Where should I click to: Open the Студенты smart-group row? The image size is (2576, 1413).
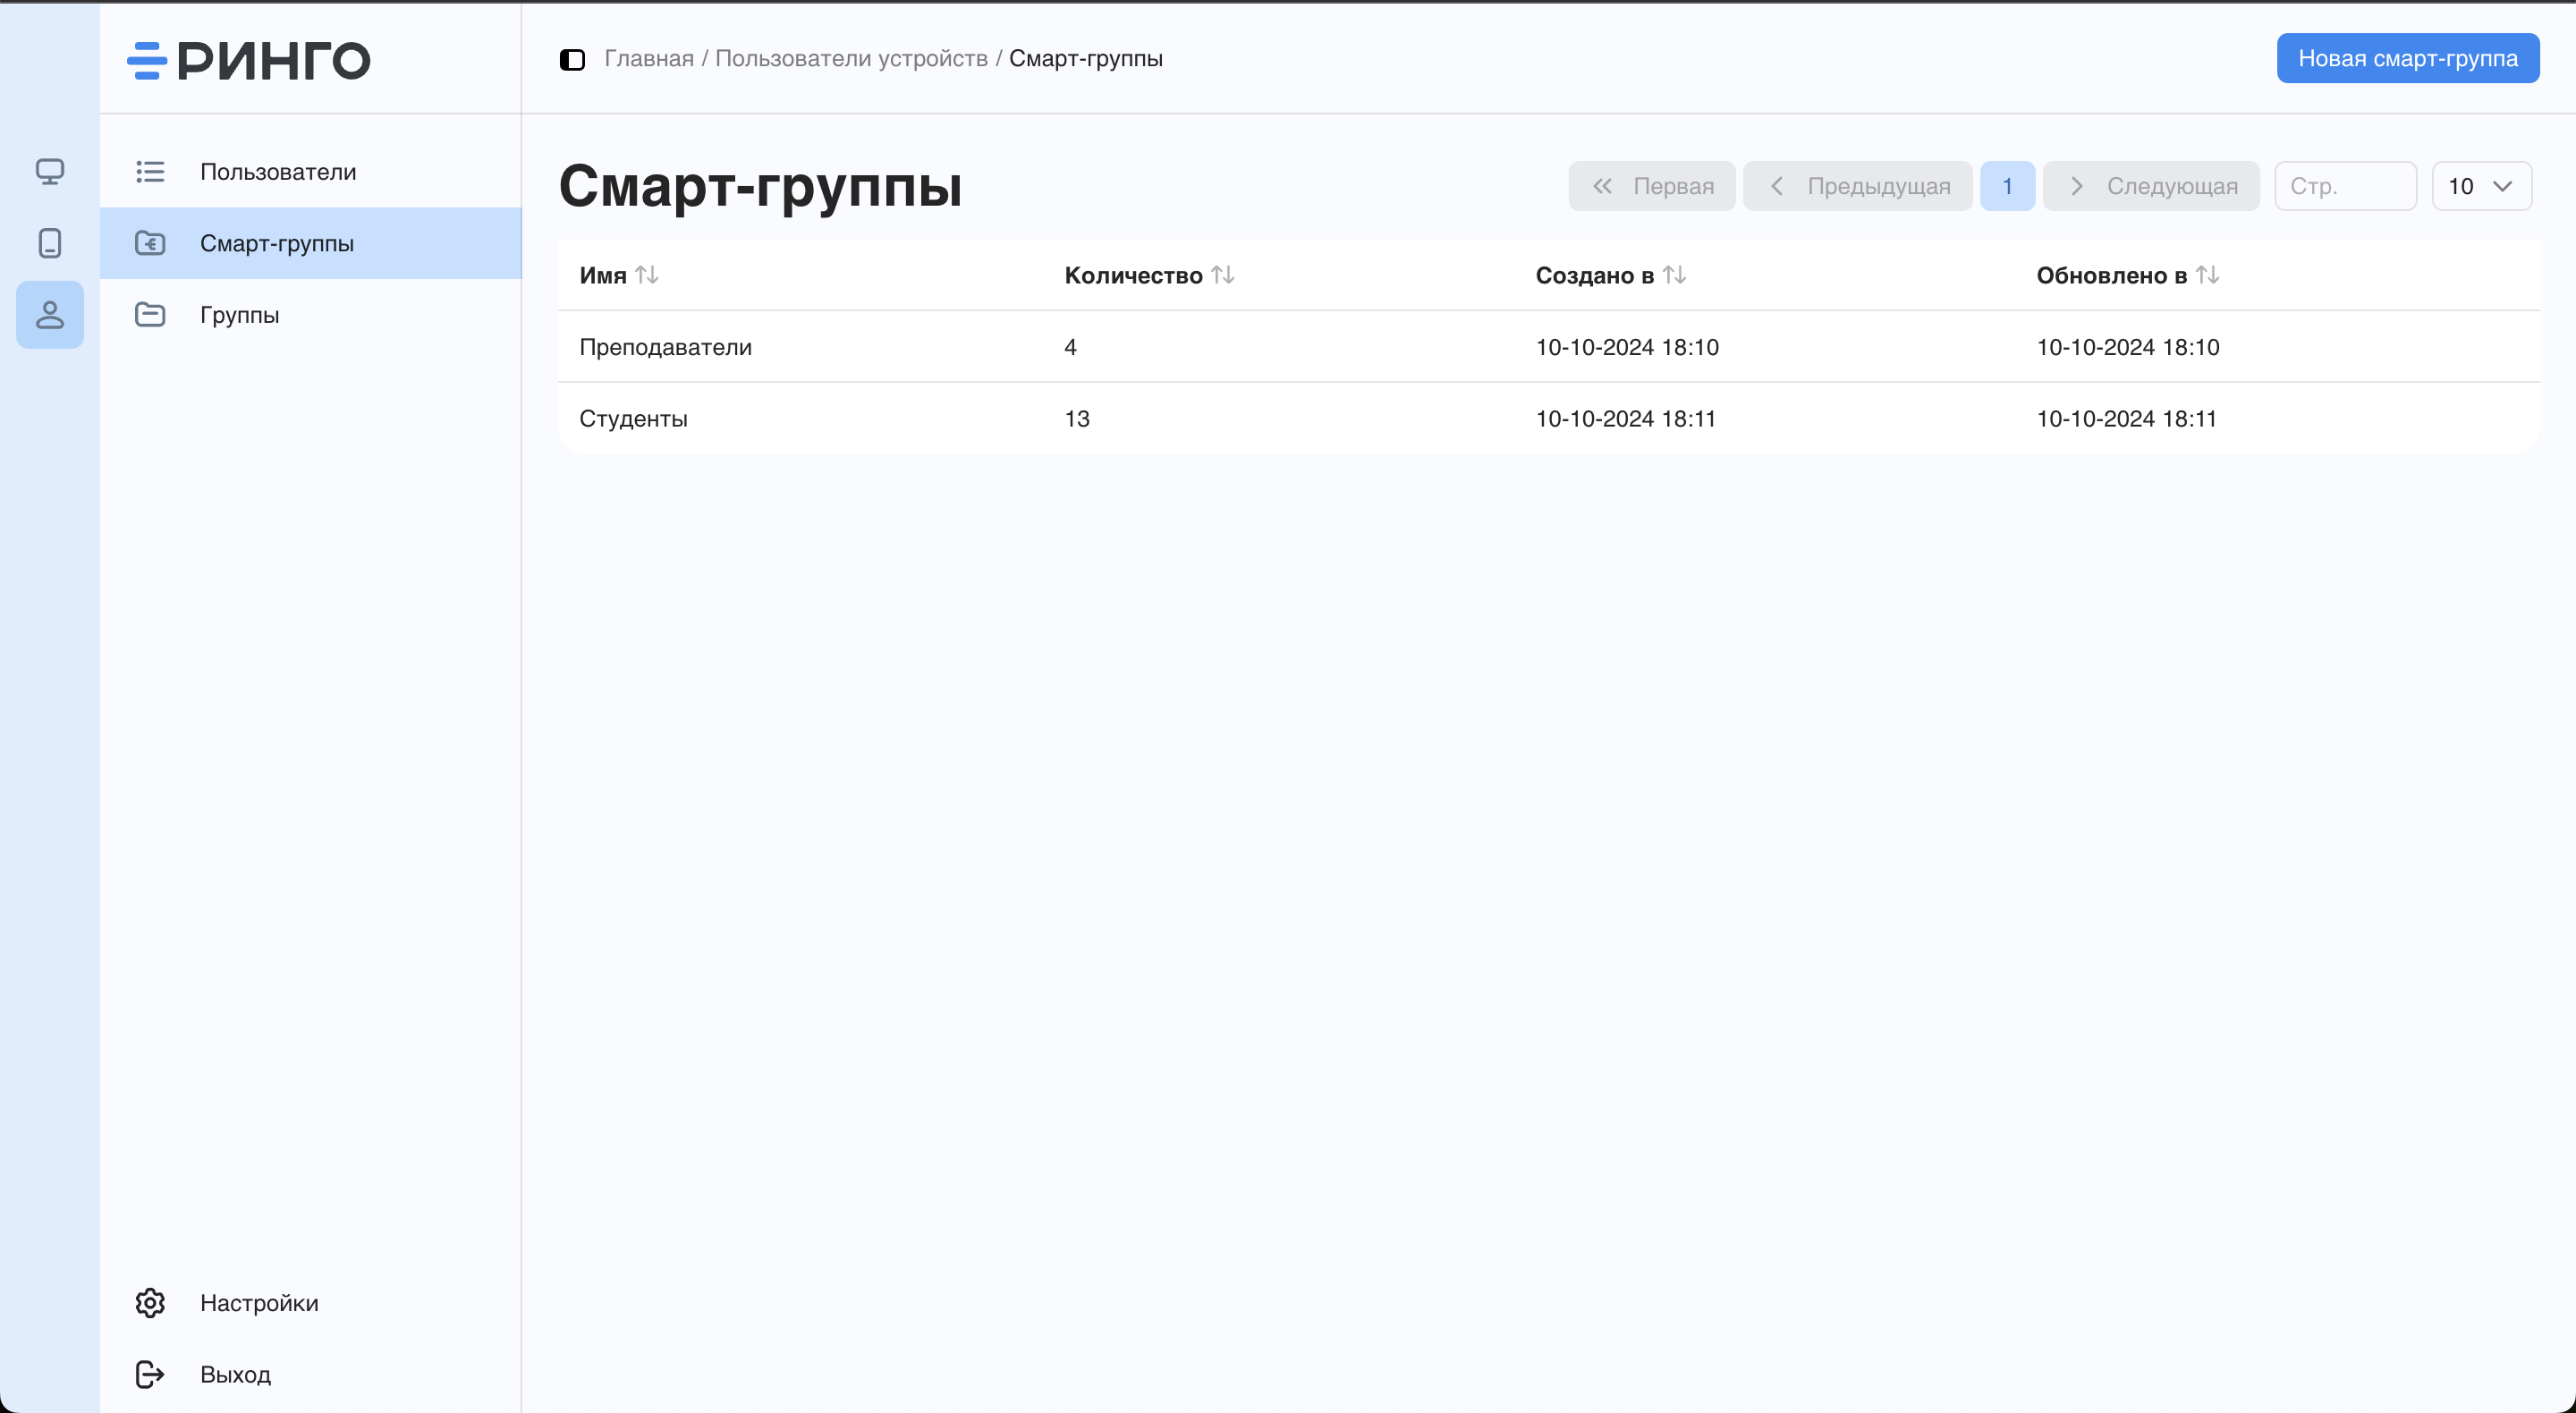(633, 418)
